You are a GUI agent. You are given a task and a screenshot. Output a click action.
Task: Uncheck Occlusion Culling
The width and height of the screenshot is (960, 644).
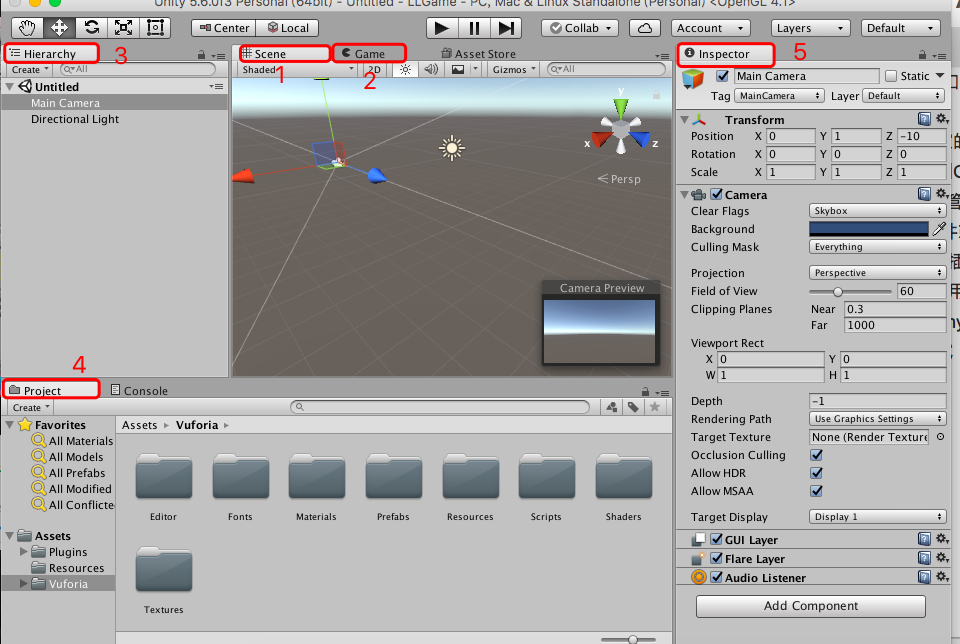pos(816,455)
